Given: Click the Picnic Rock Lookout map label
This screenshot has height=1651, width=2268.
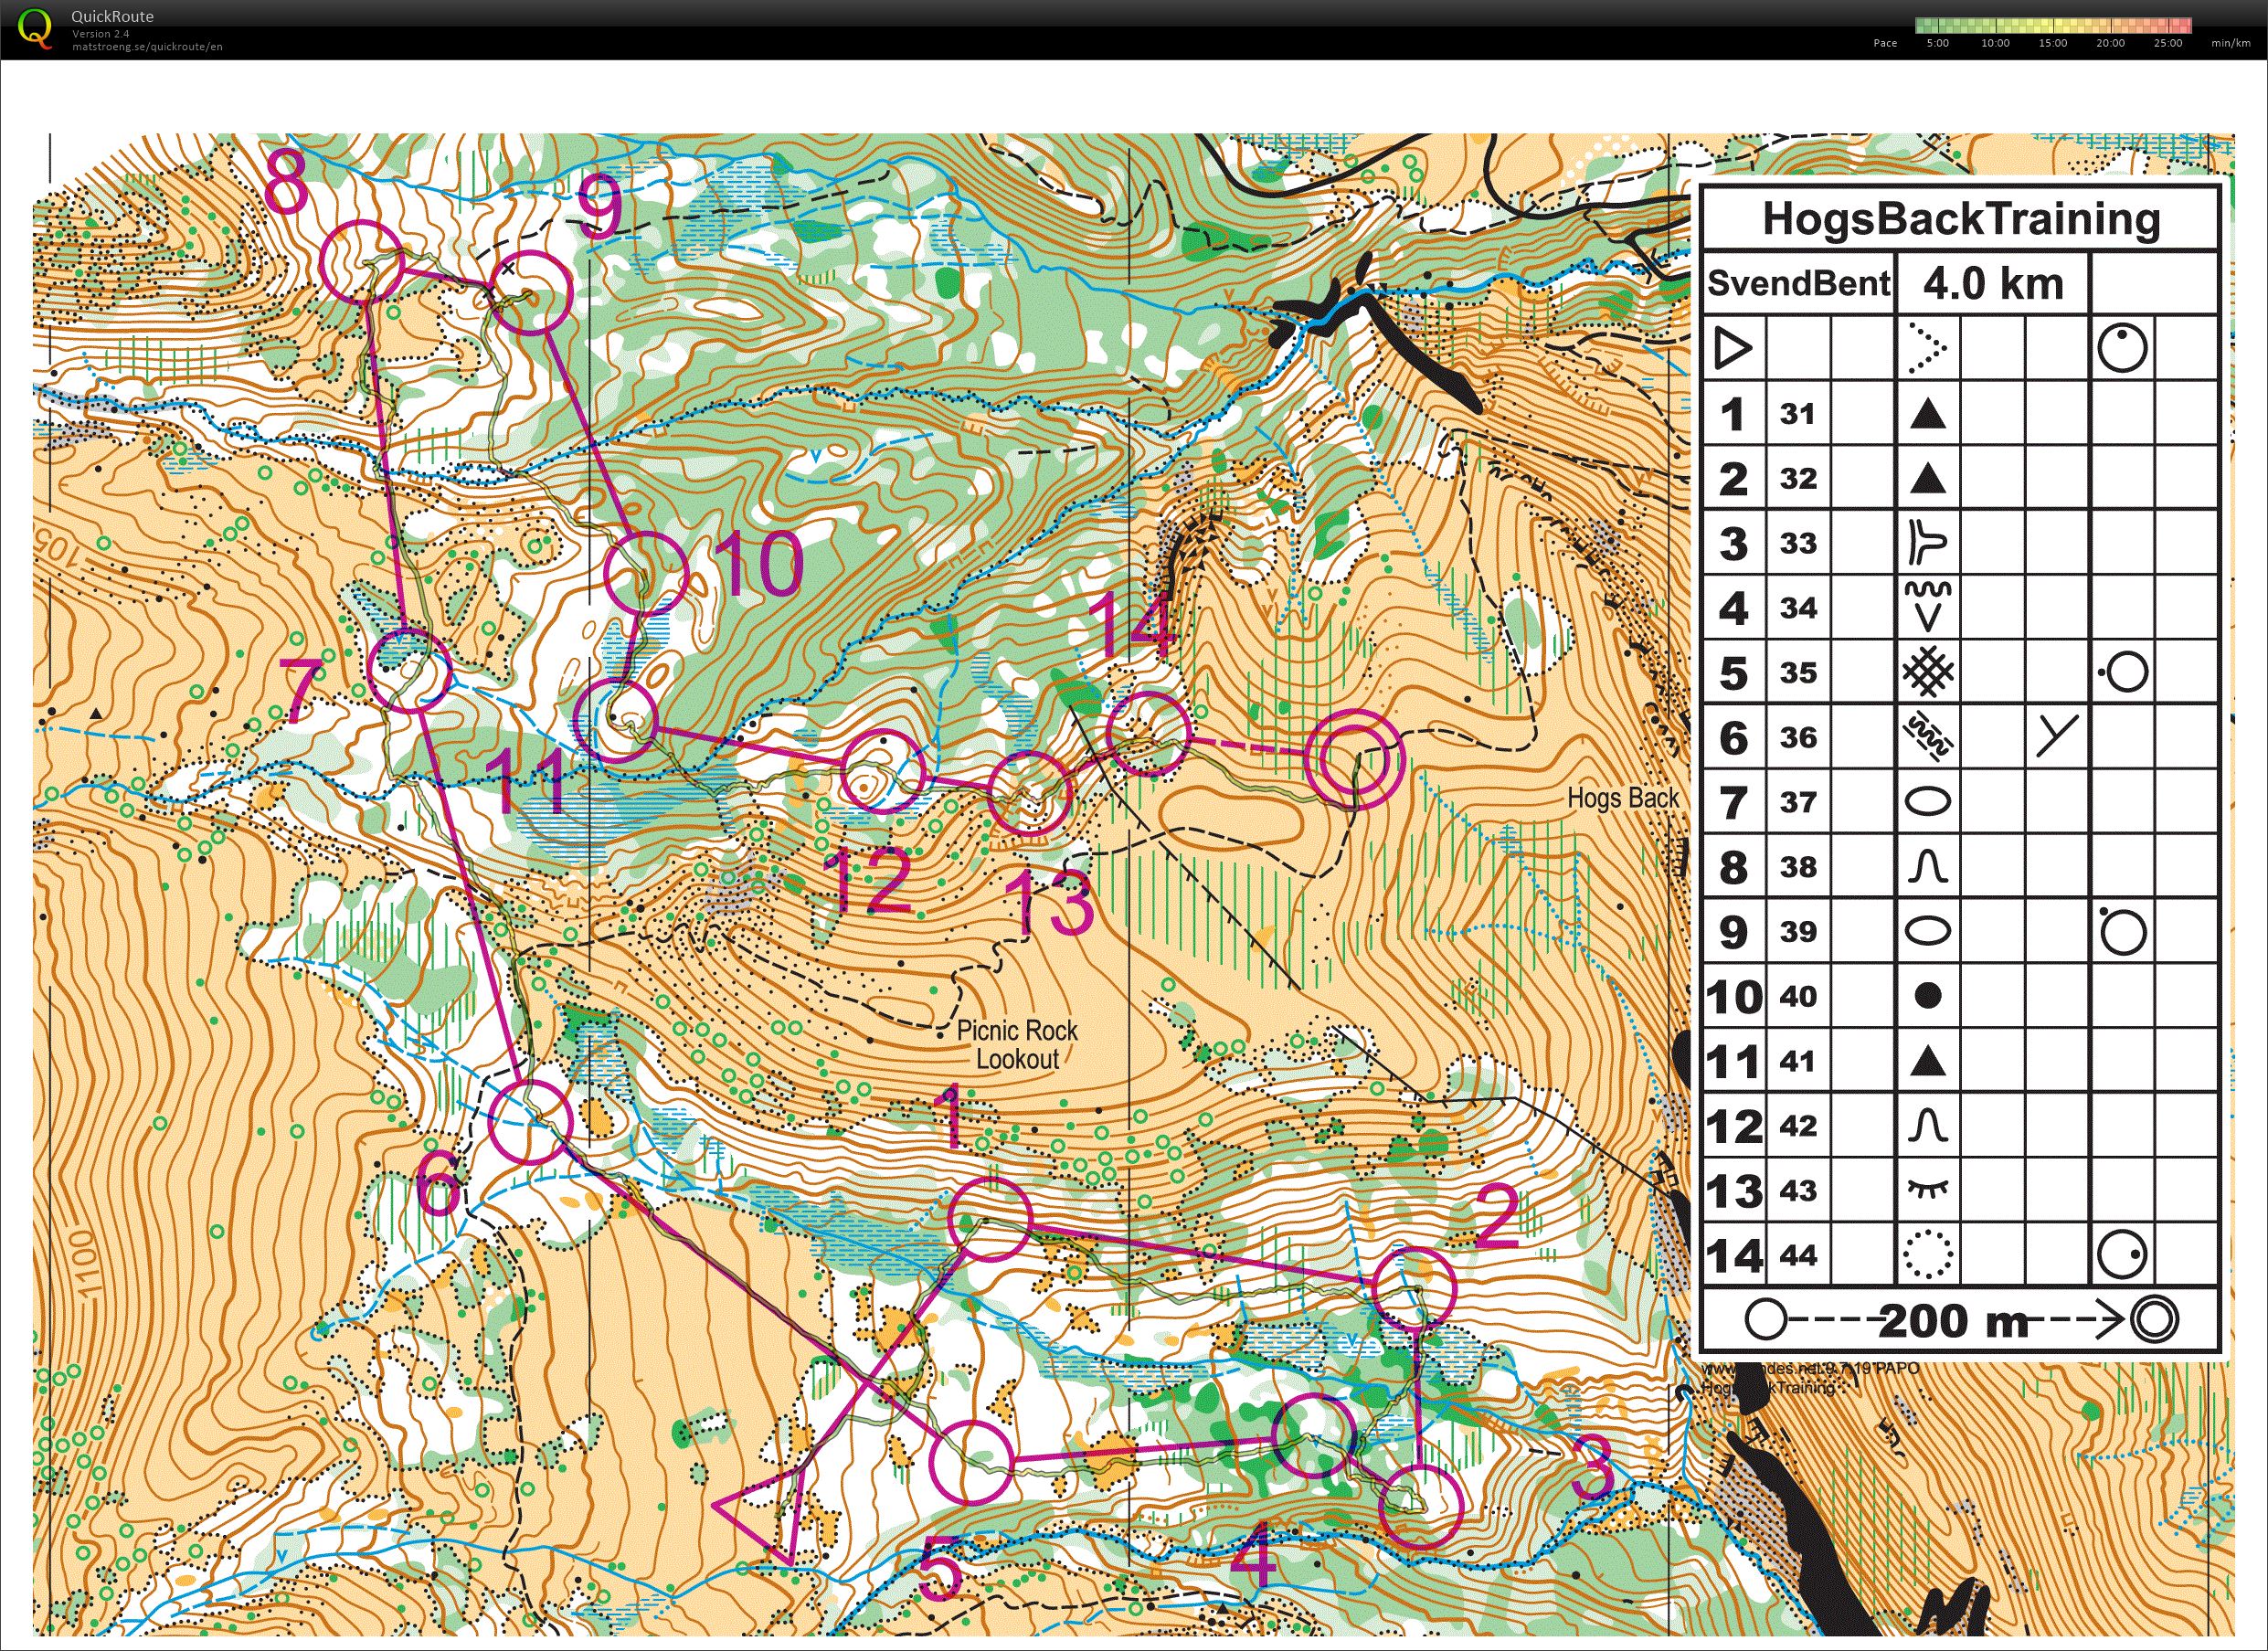Looking at the screenshot, I should (1017, 1044).
